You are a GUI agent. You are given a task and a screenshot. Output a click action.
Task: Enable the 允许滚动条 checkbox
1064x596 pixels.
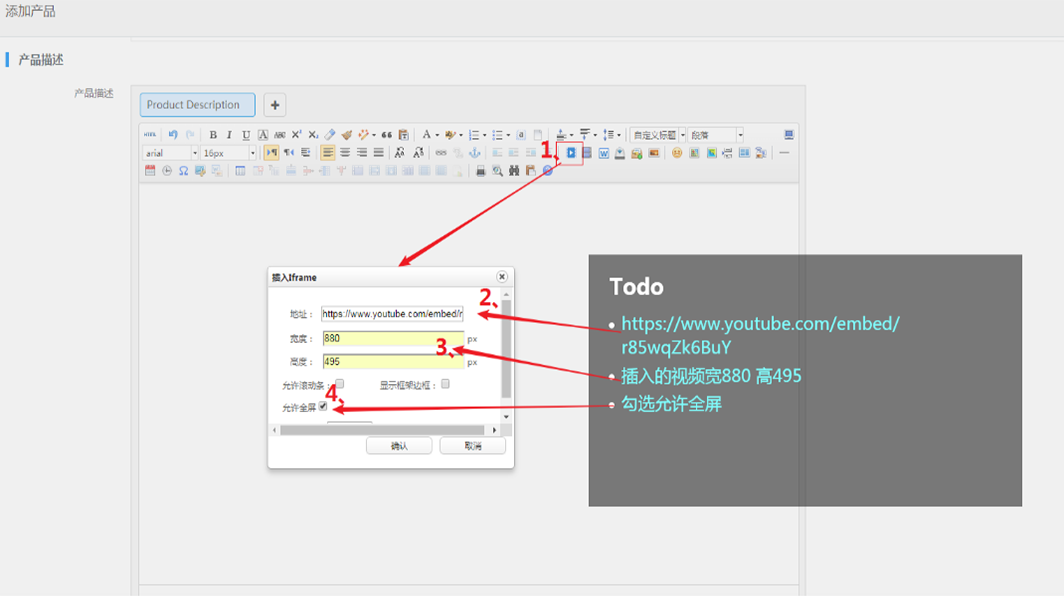[340, 383]
